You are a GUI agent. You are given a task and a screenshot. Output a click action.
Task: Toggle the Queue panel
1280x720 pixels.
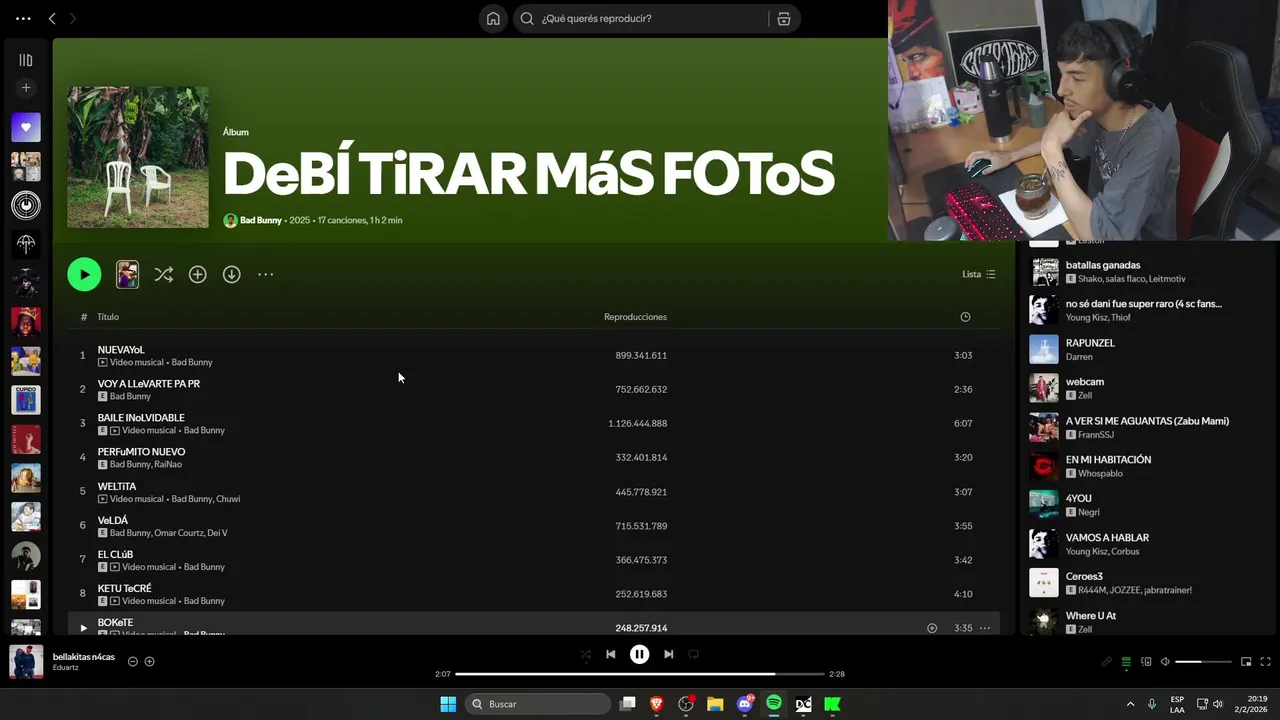pyautogui.click(x=1126, y=662)
